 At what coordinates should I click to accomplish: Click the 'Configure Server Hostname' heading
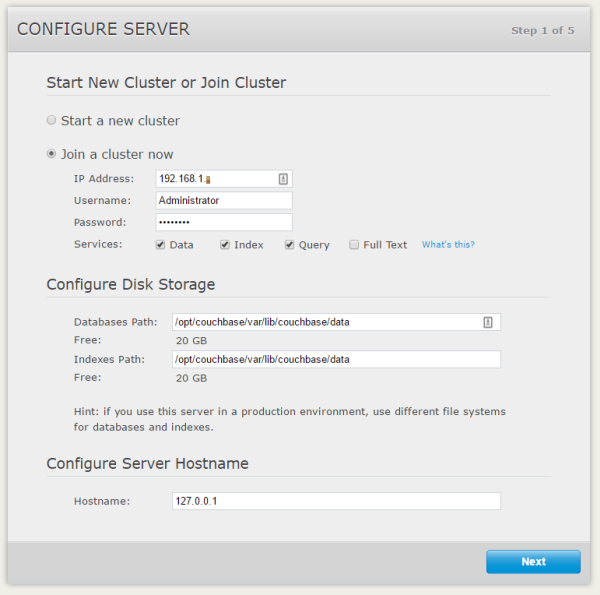(x=147, y=463)
